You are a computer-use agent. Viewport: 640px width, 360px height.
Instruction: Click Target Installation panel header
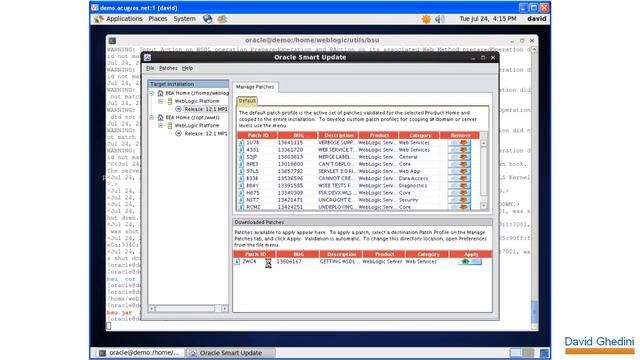point(188,84)
